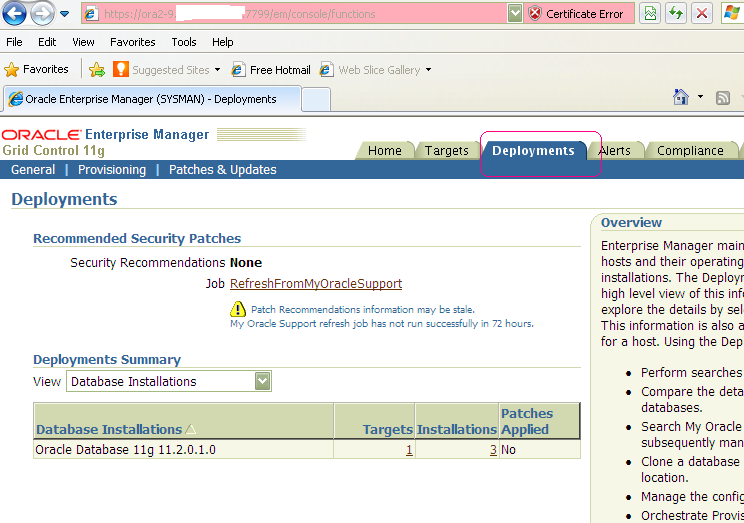The width and height of the screenshot is (744, 523).
Task: Open the View Database Installations dropdown
Action: (169, 382)
